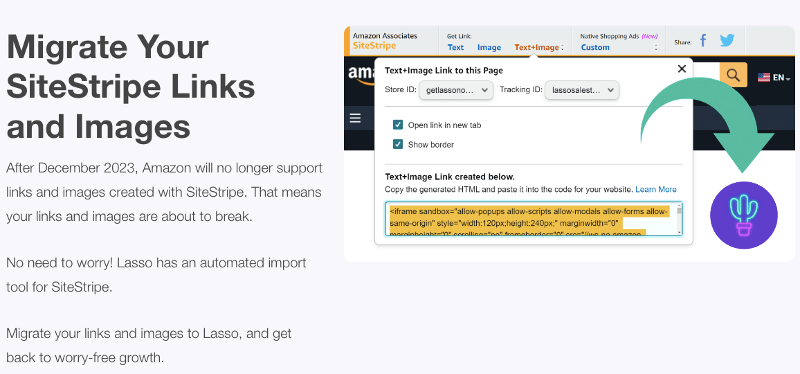Open the Store ID dropdown
Screen dimensions: 800x374
tap(456, 90)
